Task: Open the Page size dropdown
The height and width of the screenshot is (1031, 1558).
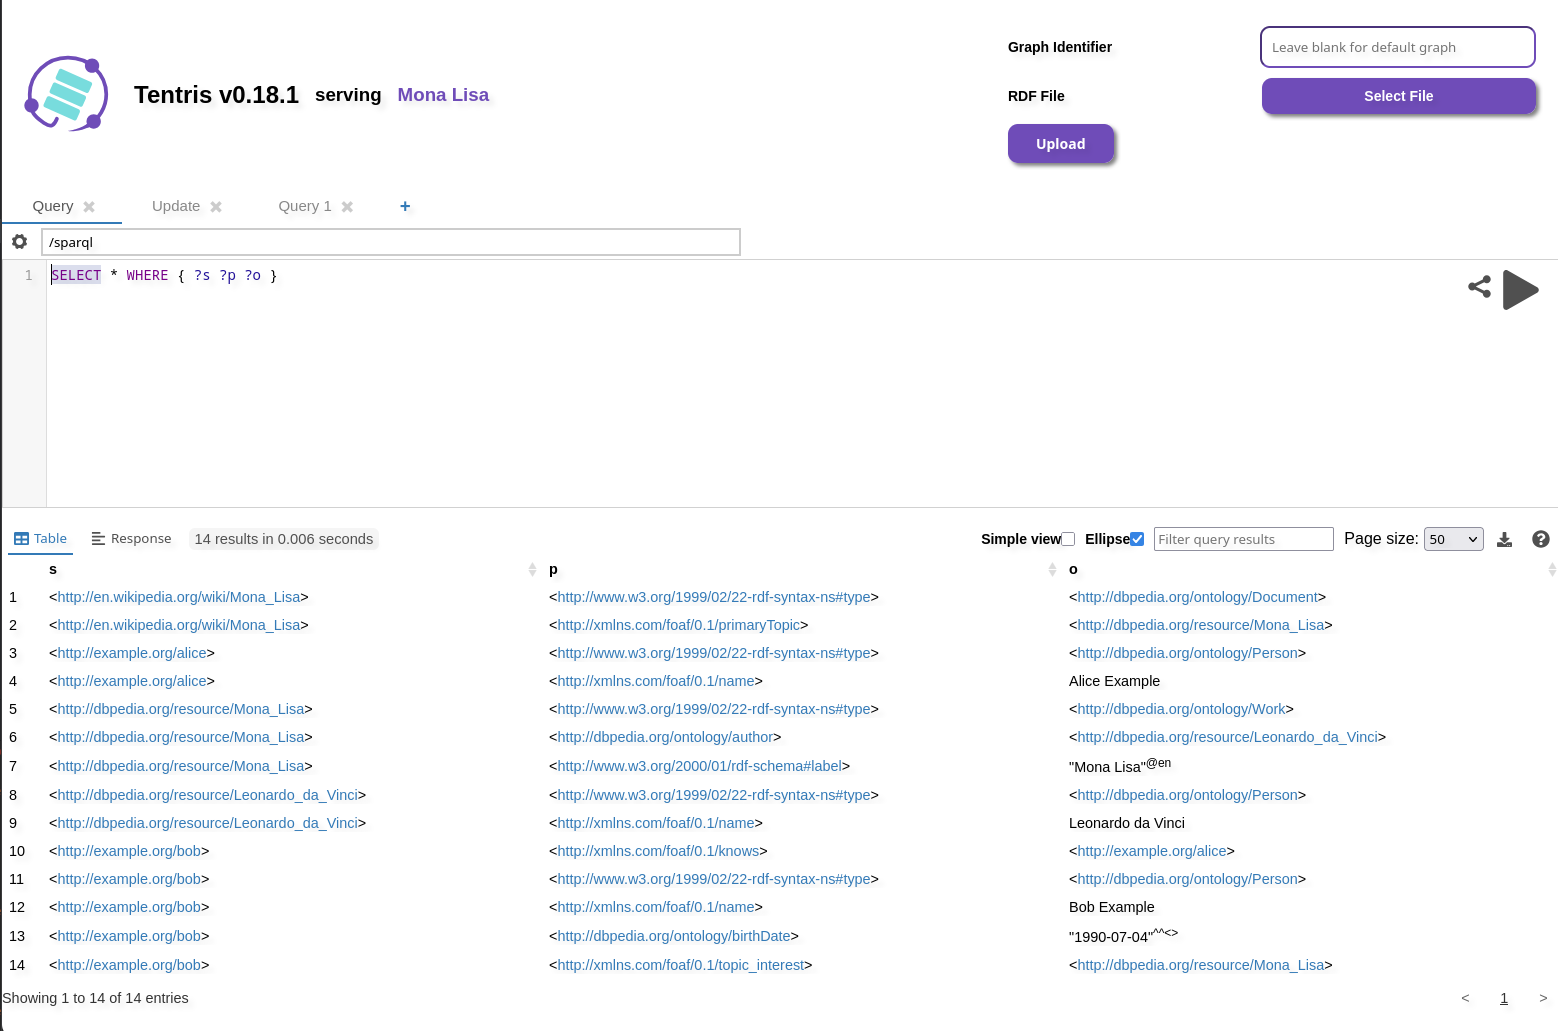Action: (1454, 539)
